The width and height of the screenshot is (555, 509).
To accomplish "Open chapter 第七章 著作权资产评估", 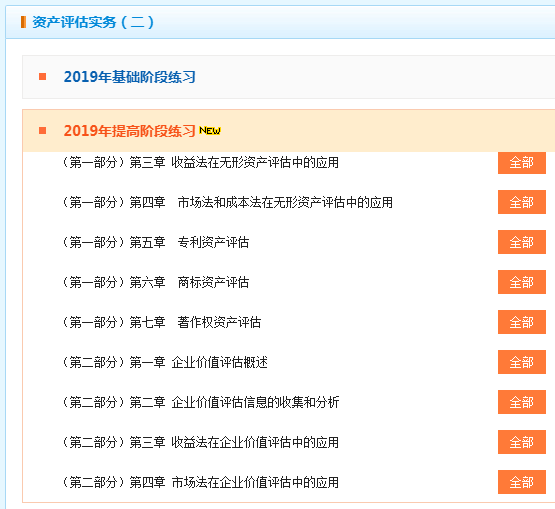I will (x=161, y=322).
